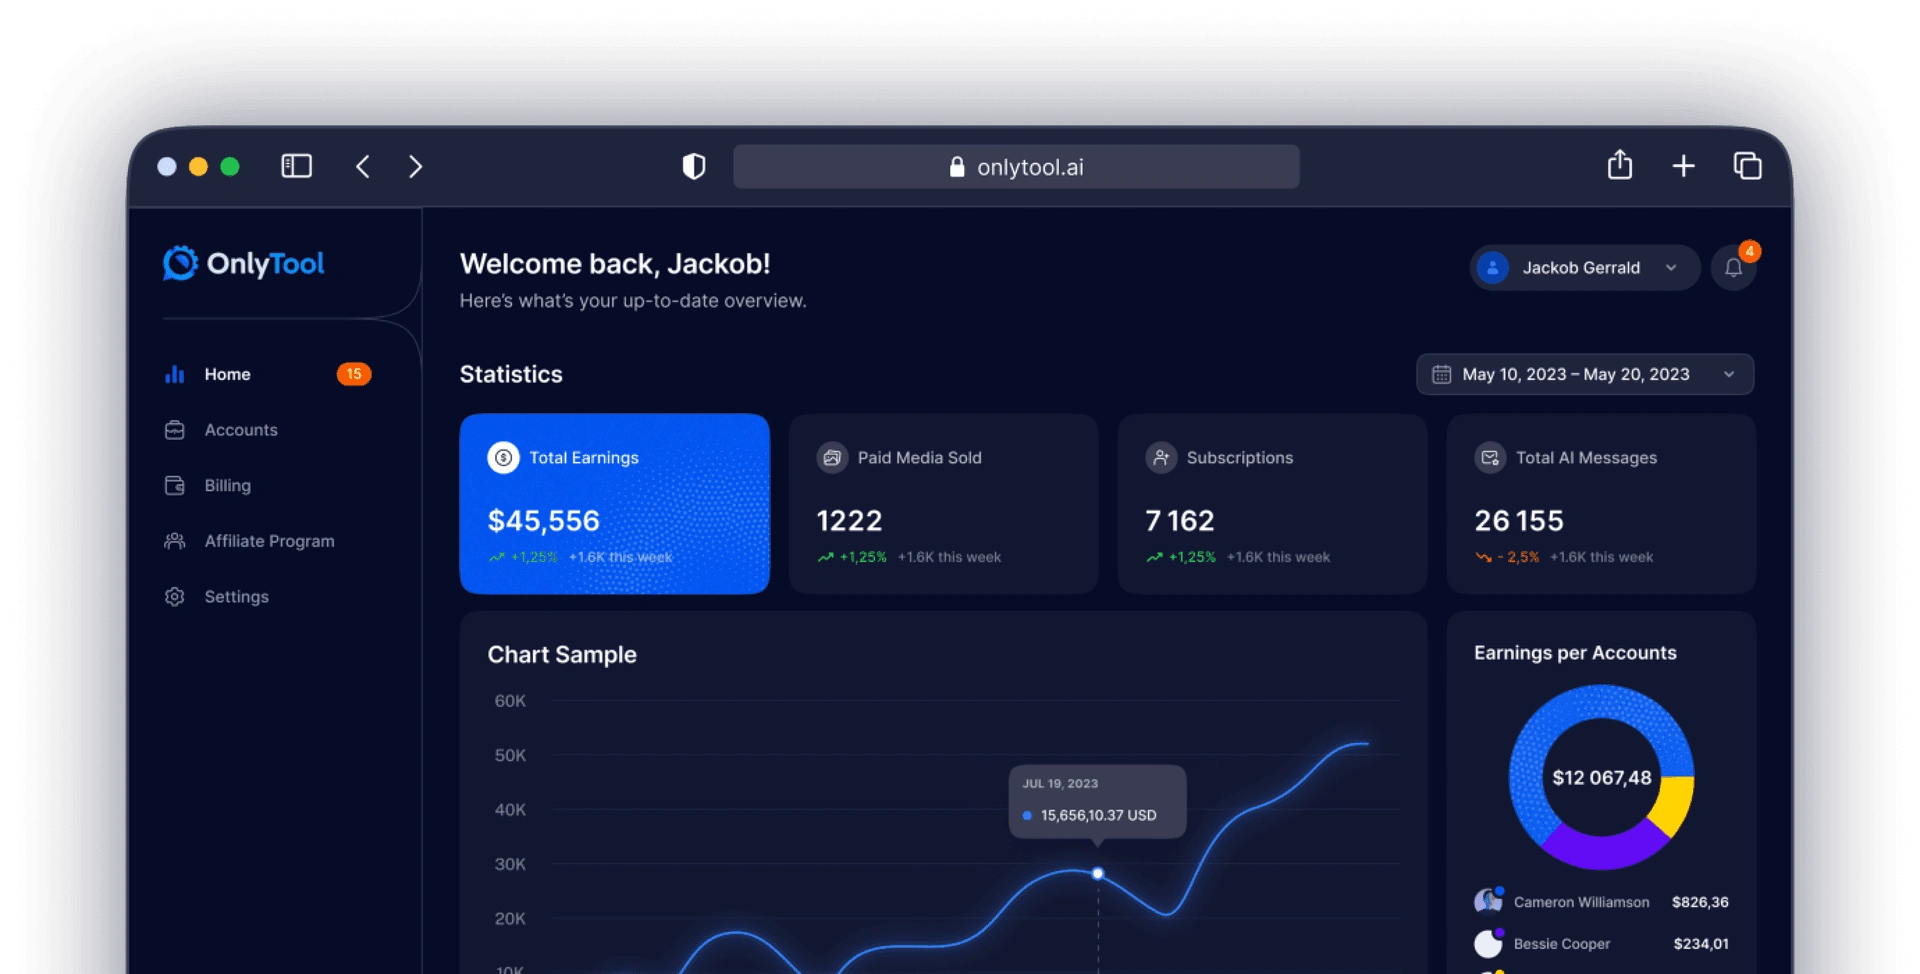Image resolution: width=1920 pixels, height=974 pixels.
Task: Expand the user menu chevron
Action: (1671, 268)
